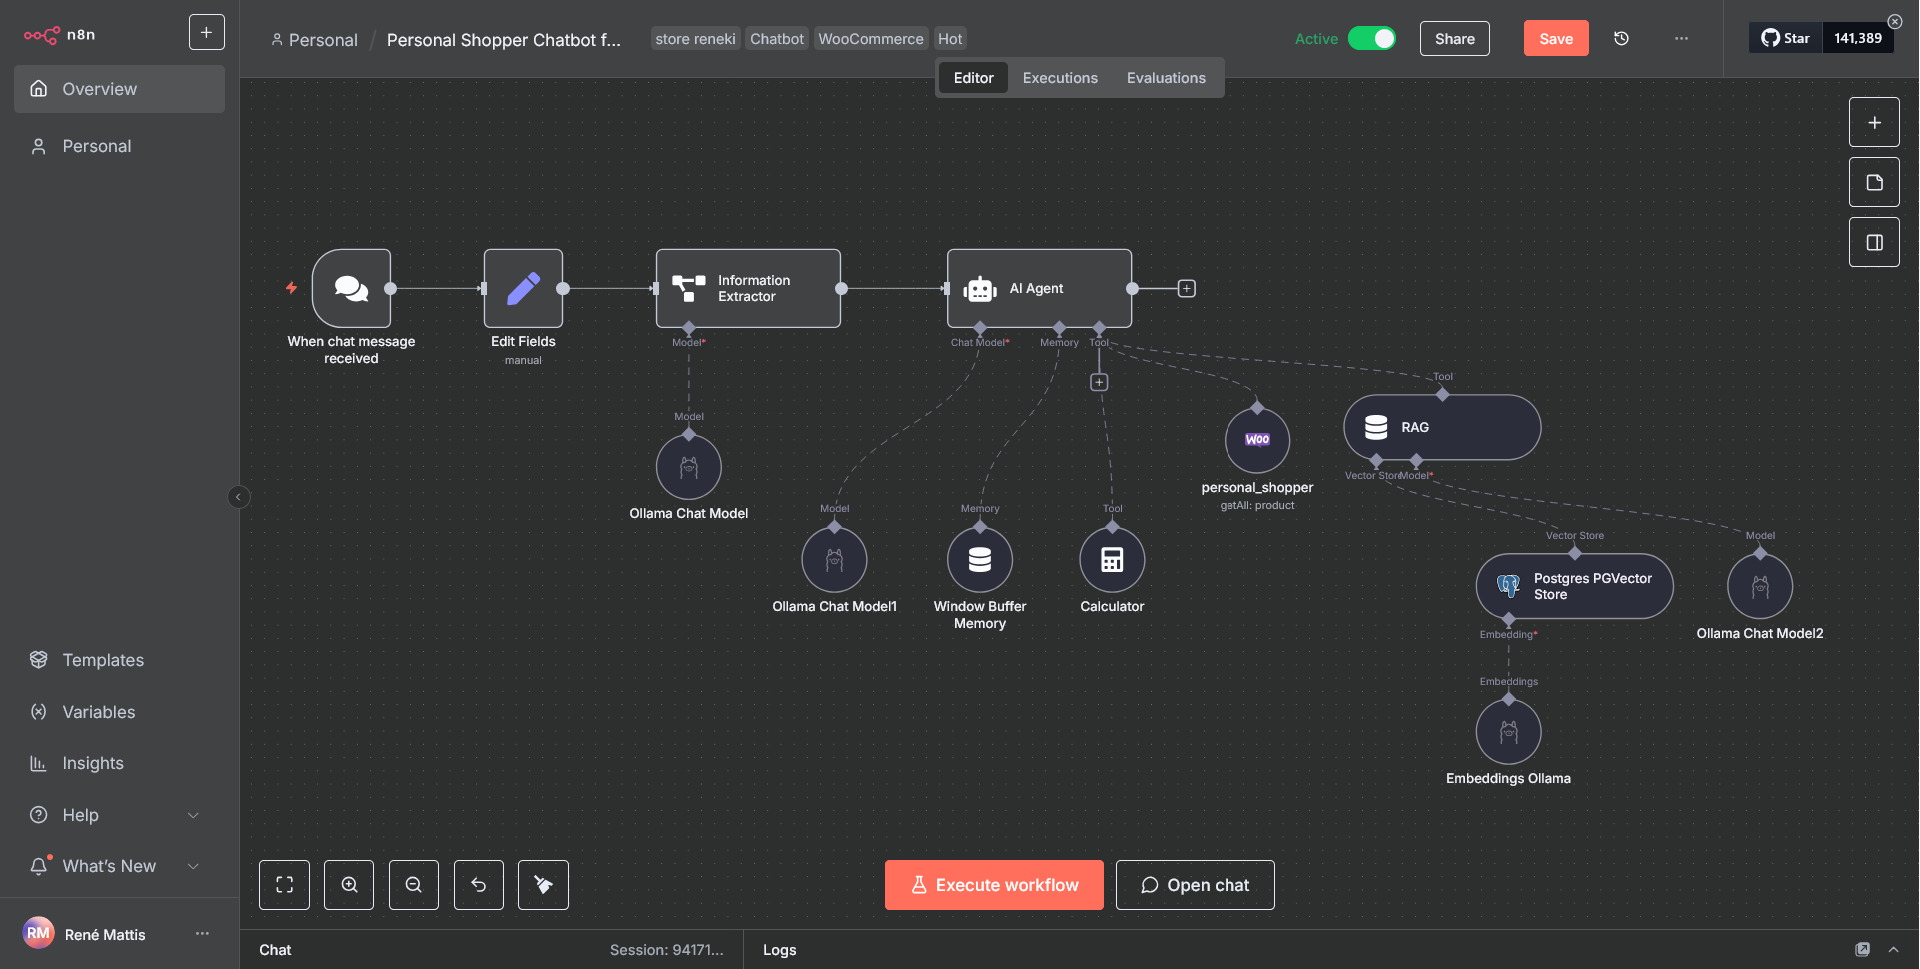Toggle the right side panel button
Viewport: 1920px width, 969px height.
point(1874,243)
